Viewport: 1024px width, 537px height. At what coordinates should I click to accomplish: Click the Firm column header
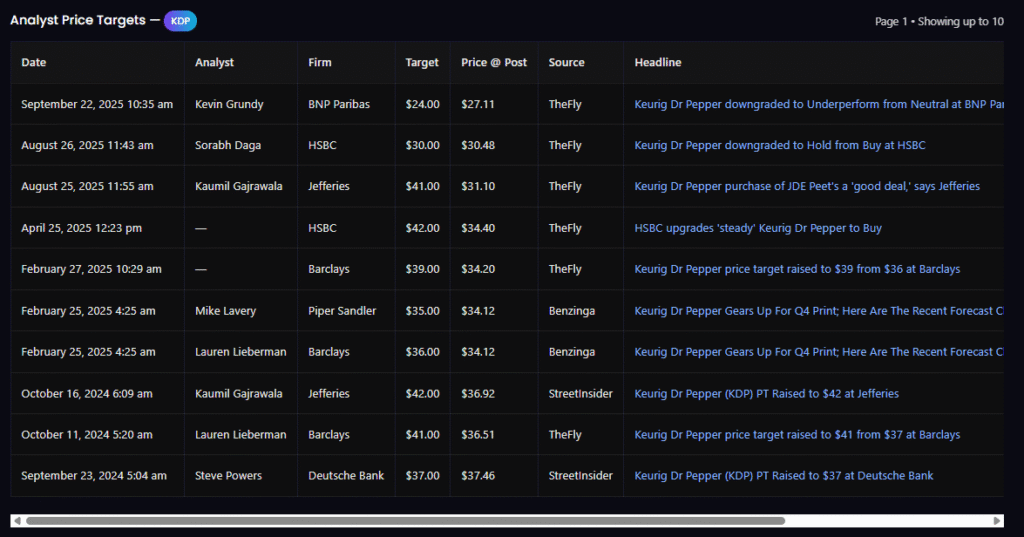coord(320,62)
